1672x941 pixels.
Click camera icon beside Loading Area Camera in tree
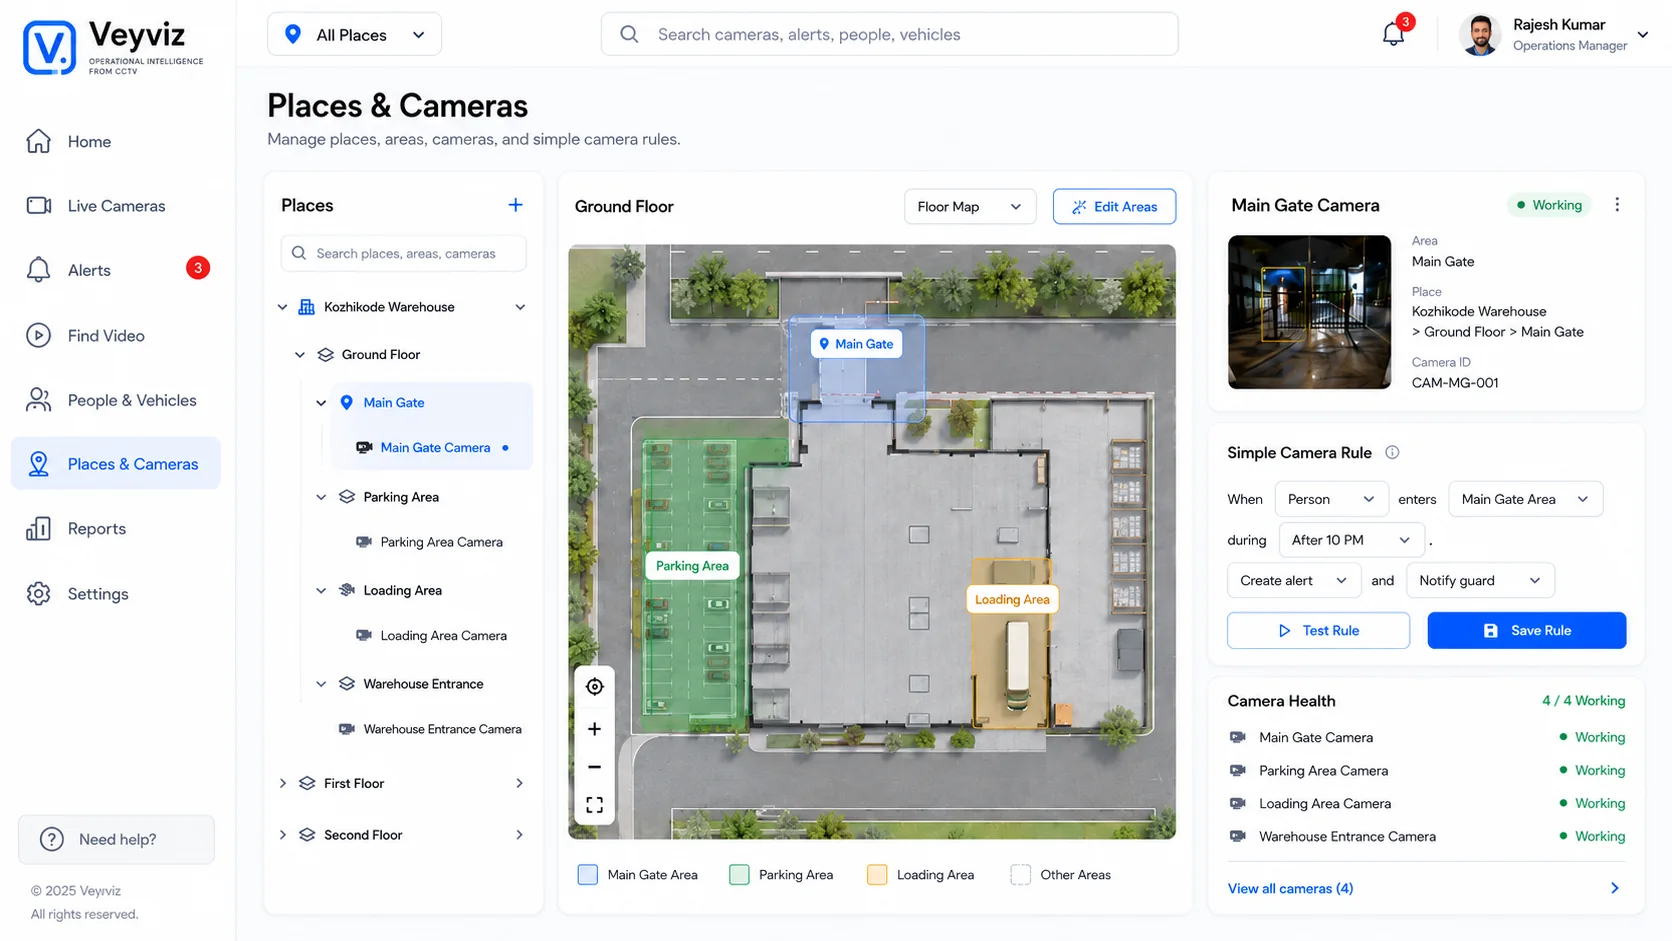[x=364, y=635]
